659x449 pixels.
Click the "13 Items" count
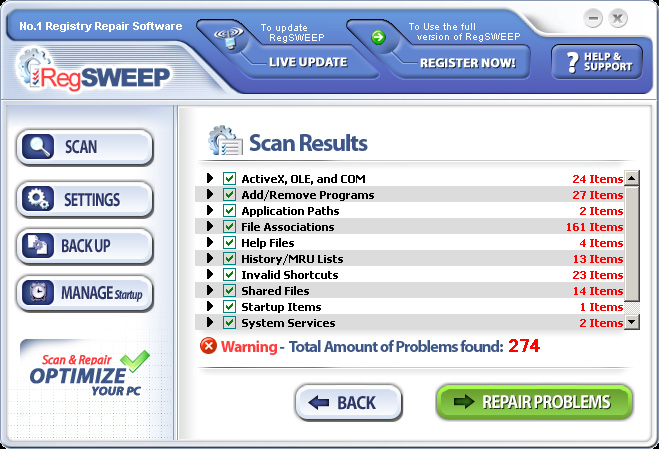click(598, 259)
